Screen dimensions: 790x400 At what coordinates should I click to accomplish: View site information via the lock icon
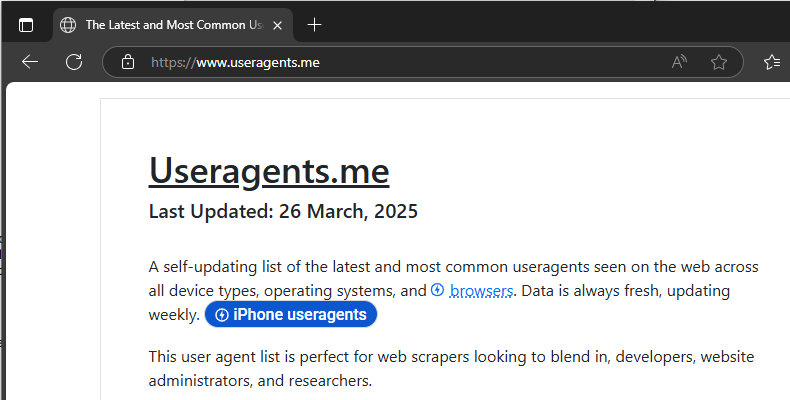click(127, 62)
